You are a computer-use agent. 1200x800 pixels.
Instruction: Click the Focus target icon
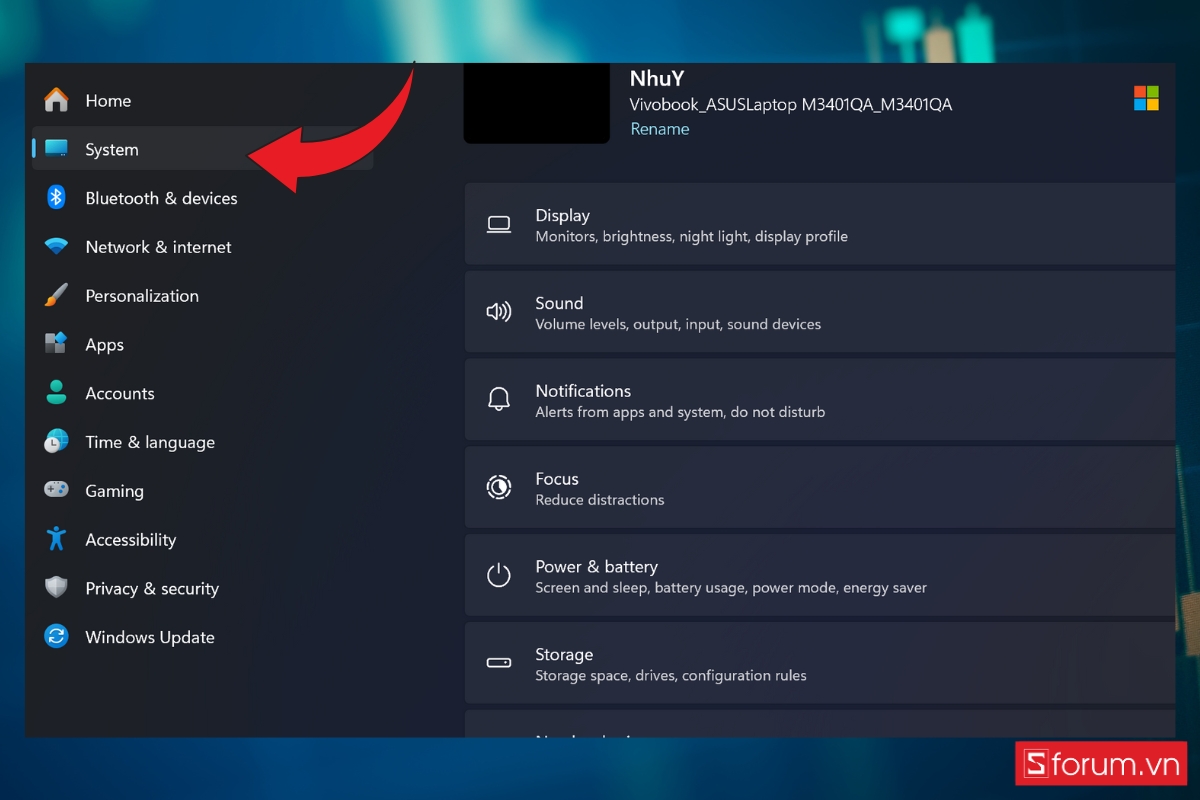pyautogui.click(x=499, y=488)
